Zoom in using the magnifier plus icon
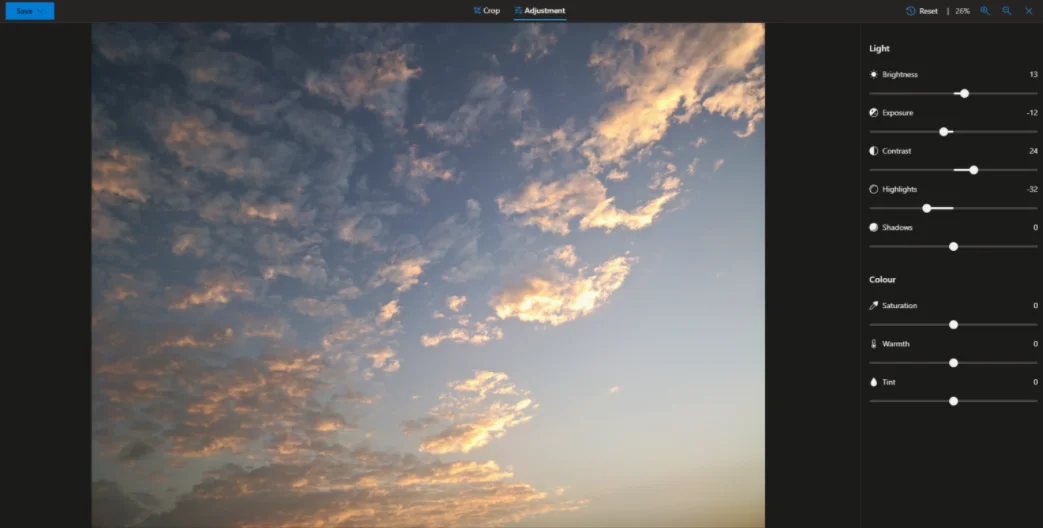Screen dimensions: 1043x528 985,11
